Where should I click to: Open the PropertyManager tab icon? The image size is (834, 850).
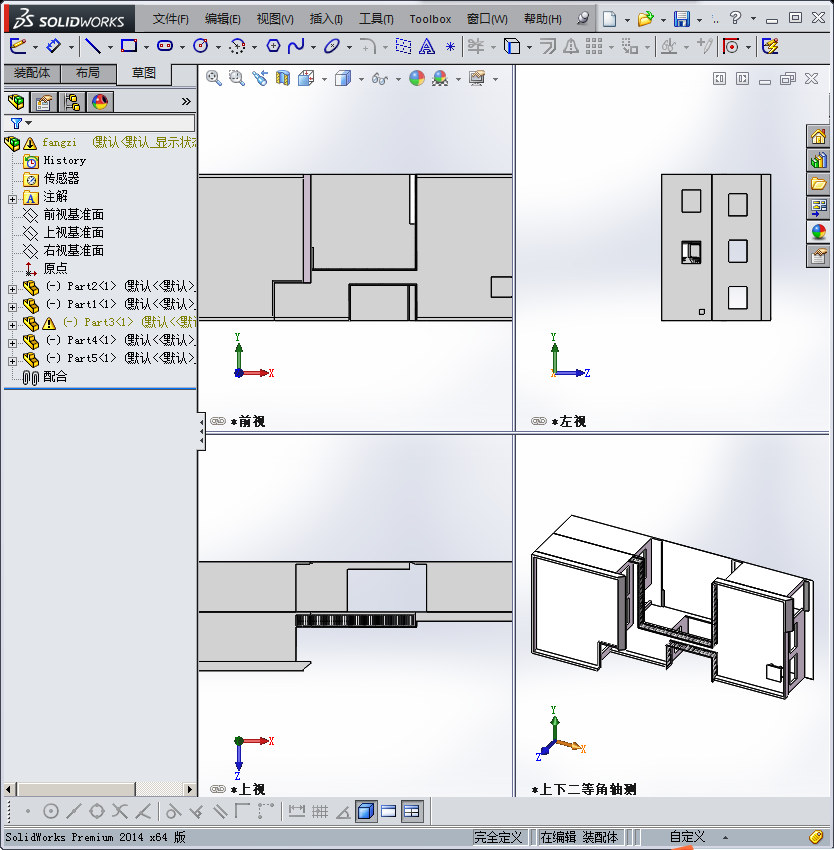click(x=44, y=102)
